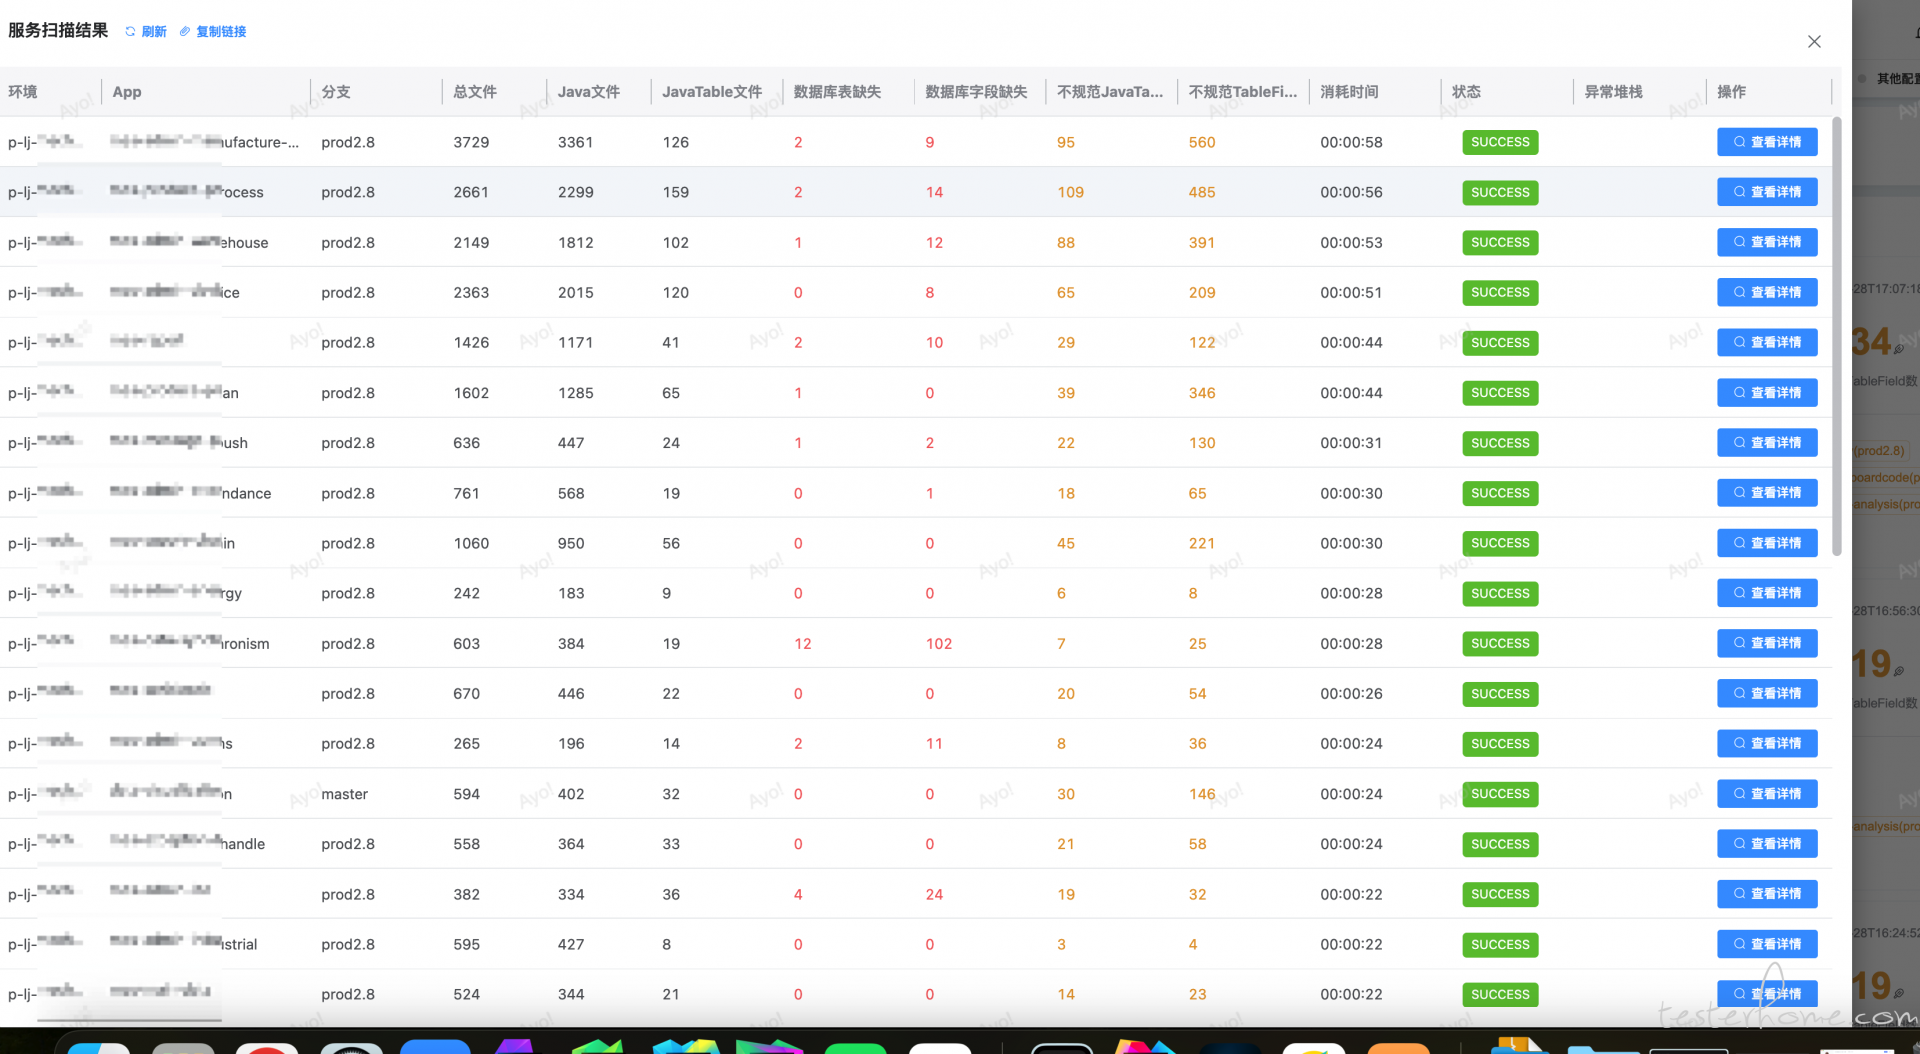This screenshot has height=1054, width=1920.
Task: Open 查看详情 for the row with 1060 files
Action: pyautogui.click(x=1767, y=543)
